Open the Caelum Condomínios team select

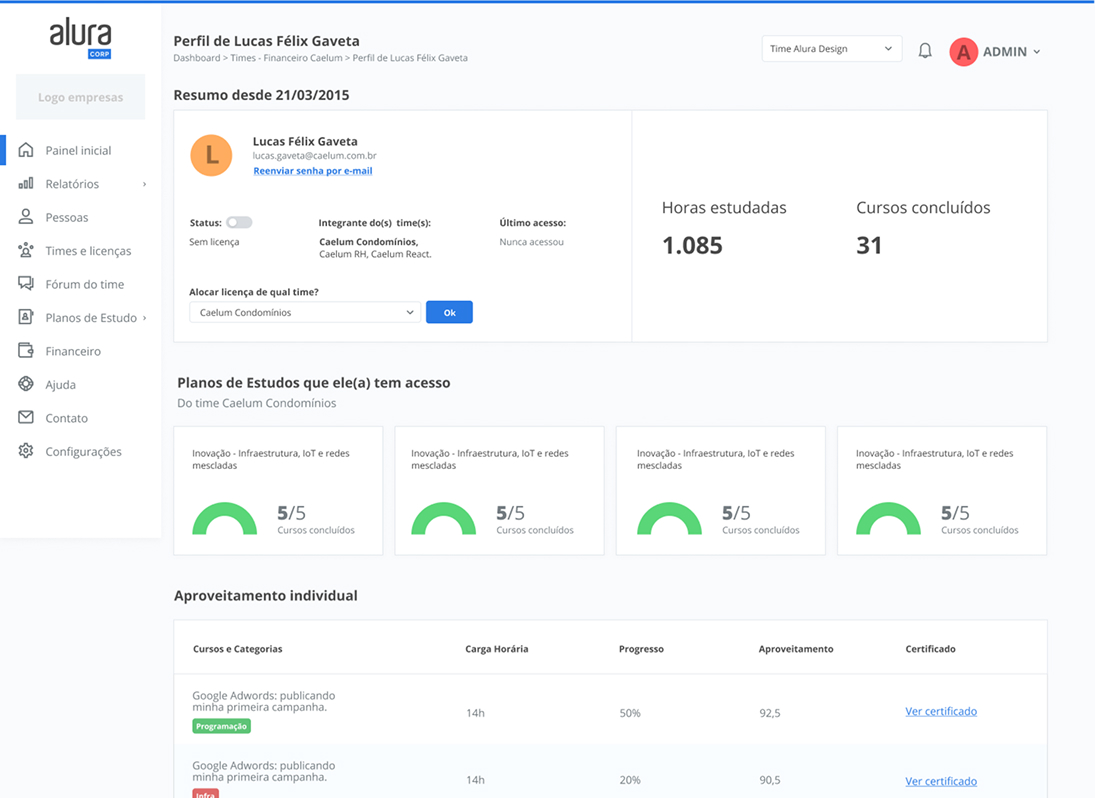[x=304, y=312]
